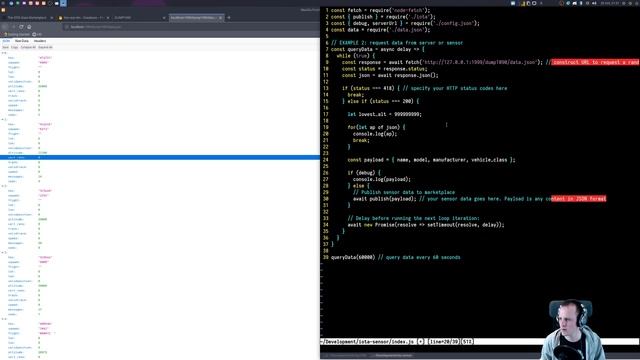640x360 pixels.
Task: Collapse JSON array item 2
Action: [2, 186]
